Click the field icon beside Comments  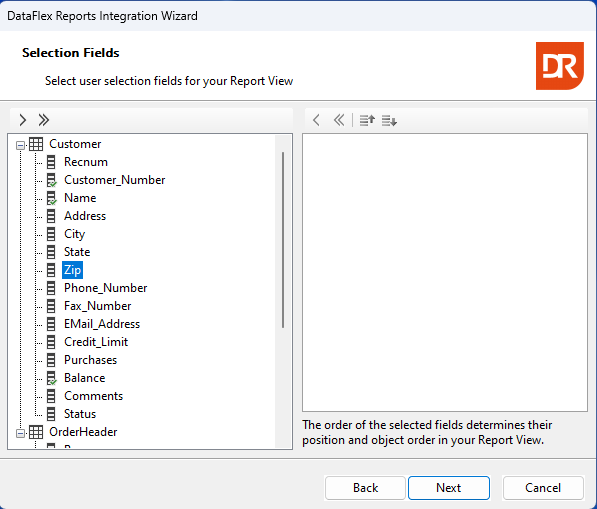(x=51, y=396)
